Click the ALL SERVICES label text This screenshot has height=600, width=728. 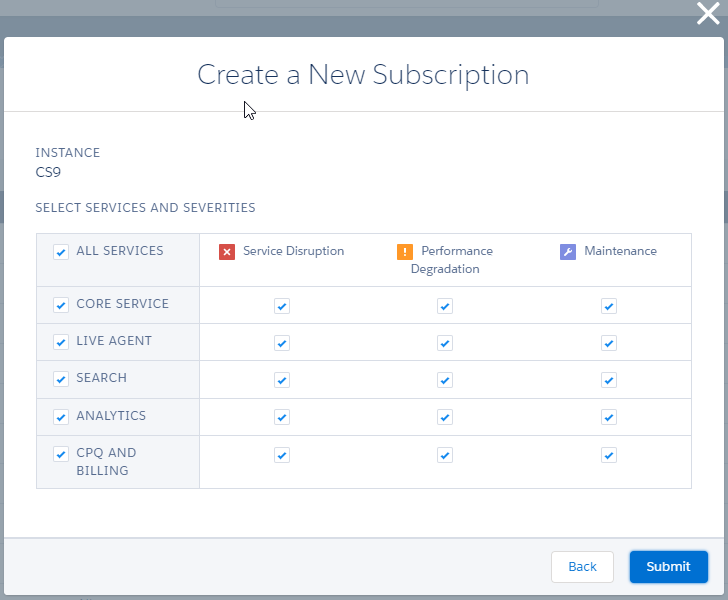tap(120, 251)
